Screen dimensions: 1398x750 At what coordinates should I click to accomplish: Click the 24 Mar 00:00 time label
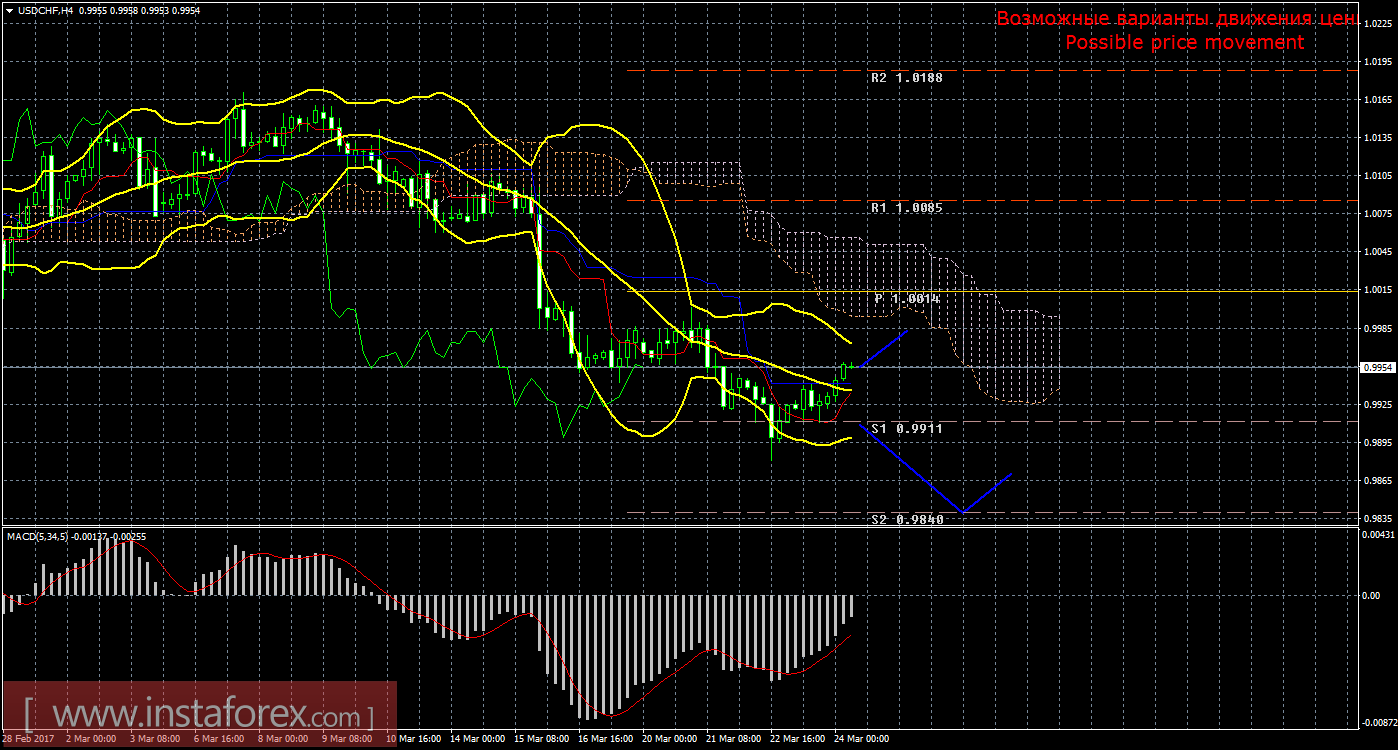(861, 738)
